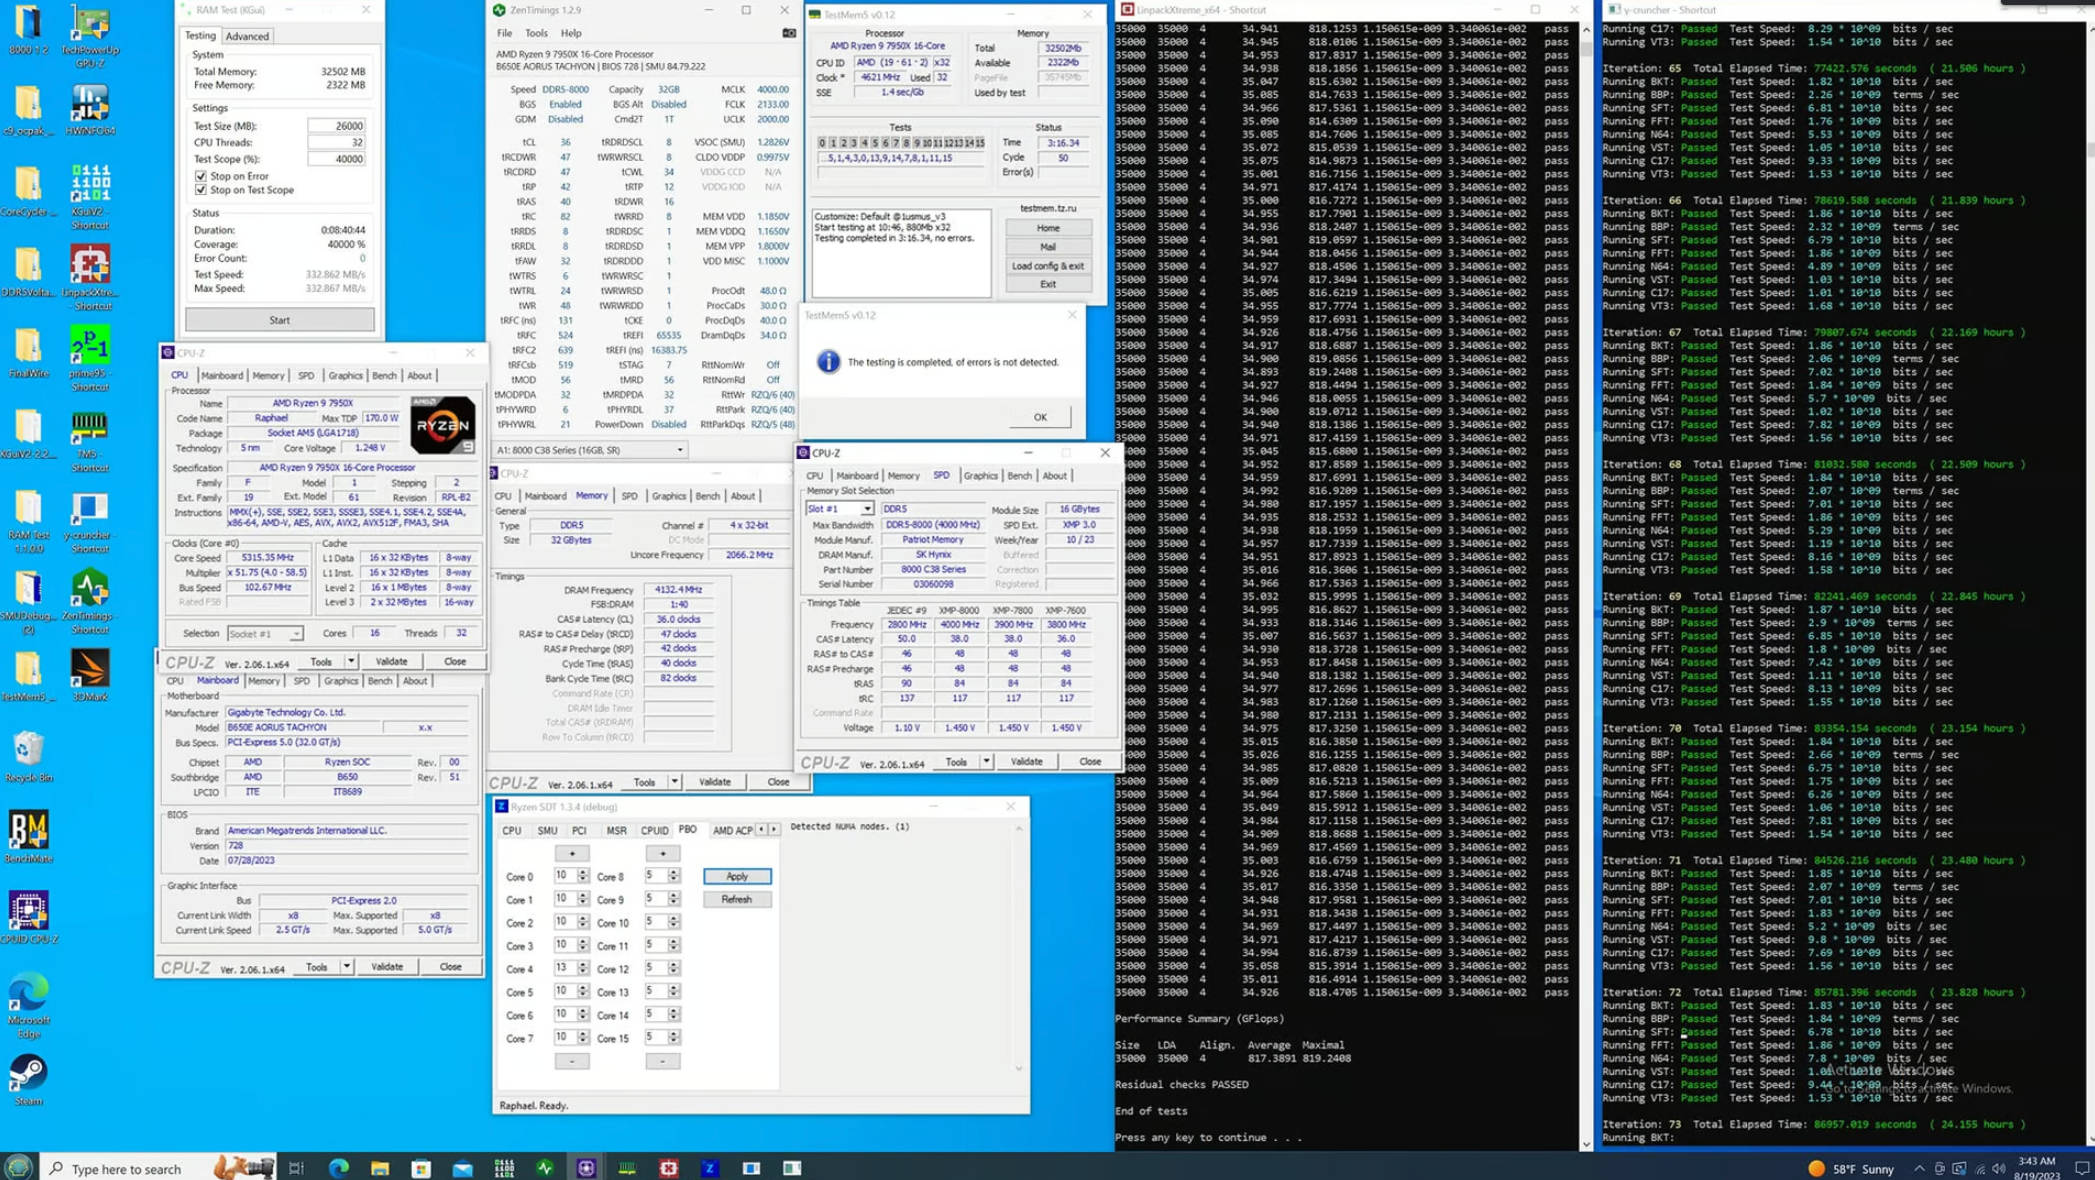Open the CPU-Z Socket #1 selection dropdown
Viewport: 2095px width, 1180px height.
[264, 633]
